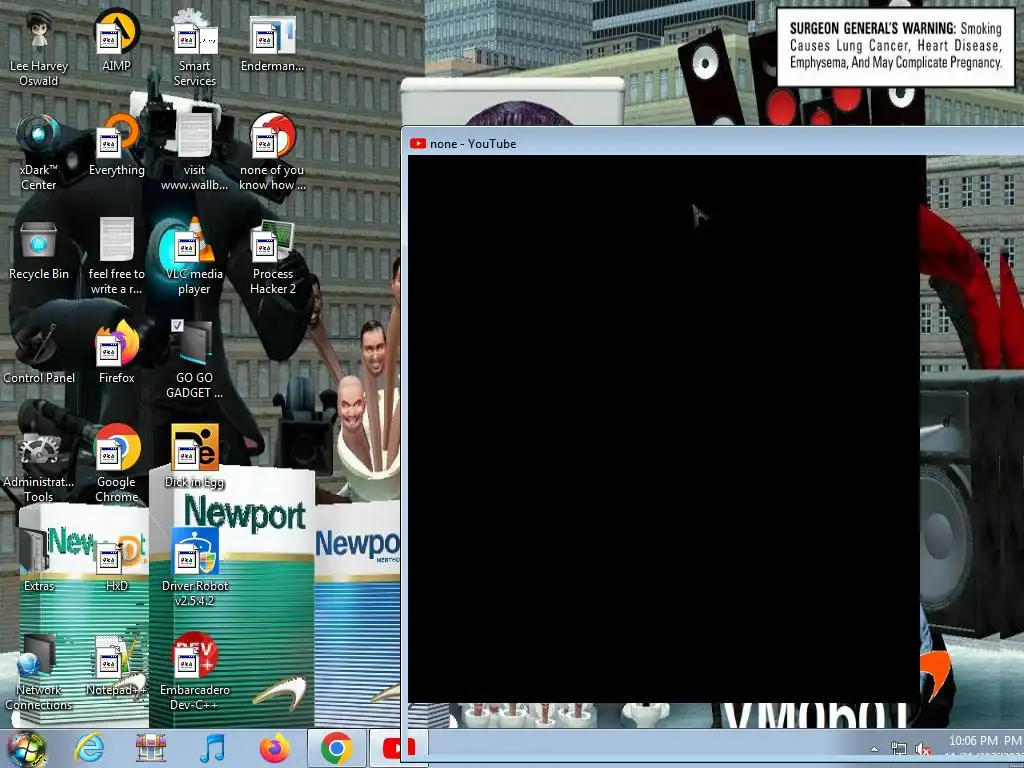Click the black YouTube video area
The height and width of the screenshot is (768, 1024).
point(666,429)
